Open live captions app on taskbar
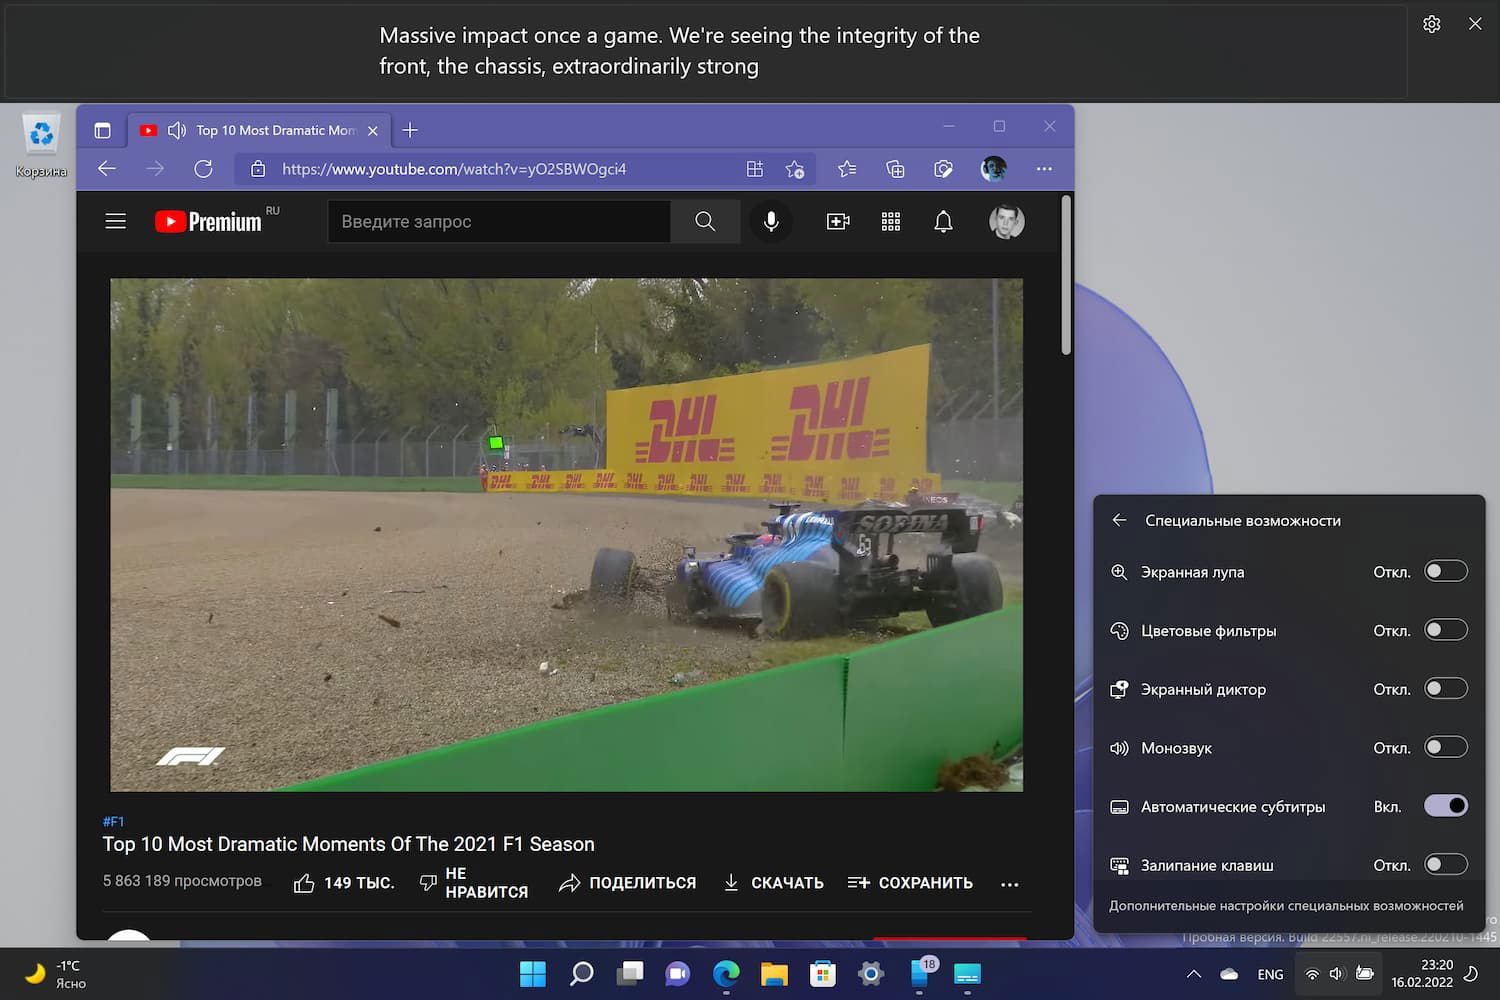 [967, 974]
